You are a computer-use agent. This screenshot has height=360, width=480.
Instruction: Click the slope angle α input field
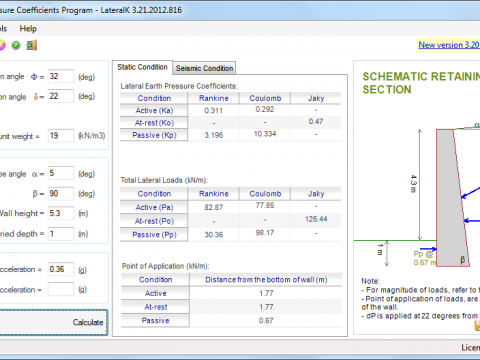(61, 173)
